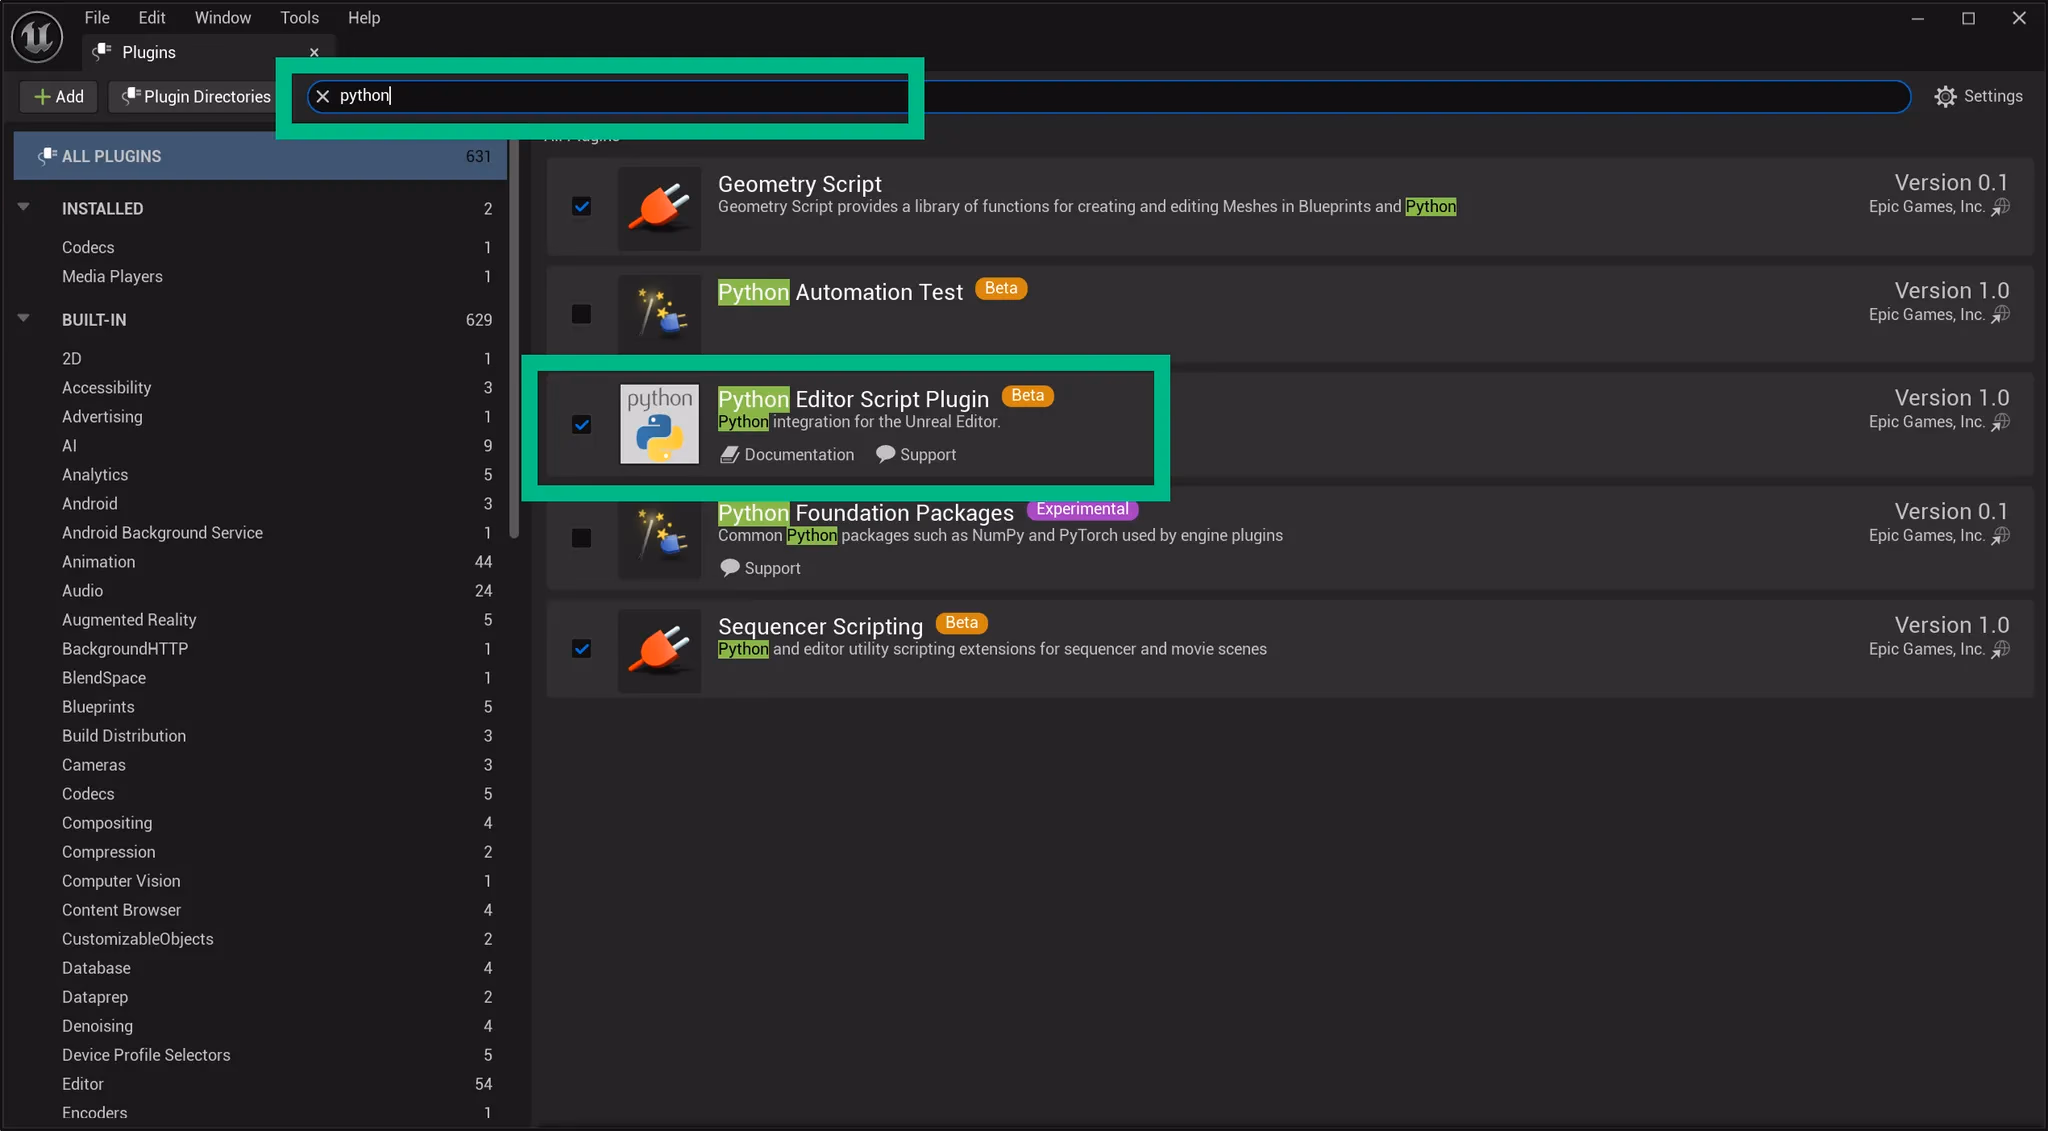The height and width of the screenshot is (1131, 2048).
Task: Click the Geometry Script plug icon
Action: [x=658, y=208]
